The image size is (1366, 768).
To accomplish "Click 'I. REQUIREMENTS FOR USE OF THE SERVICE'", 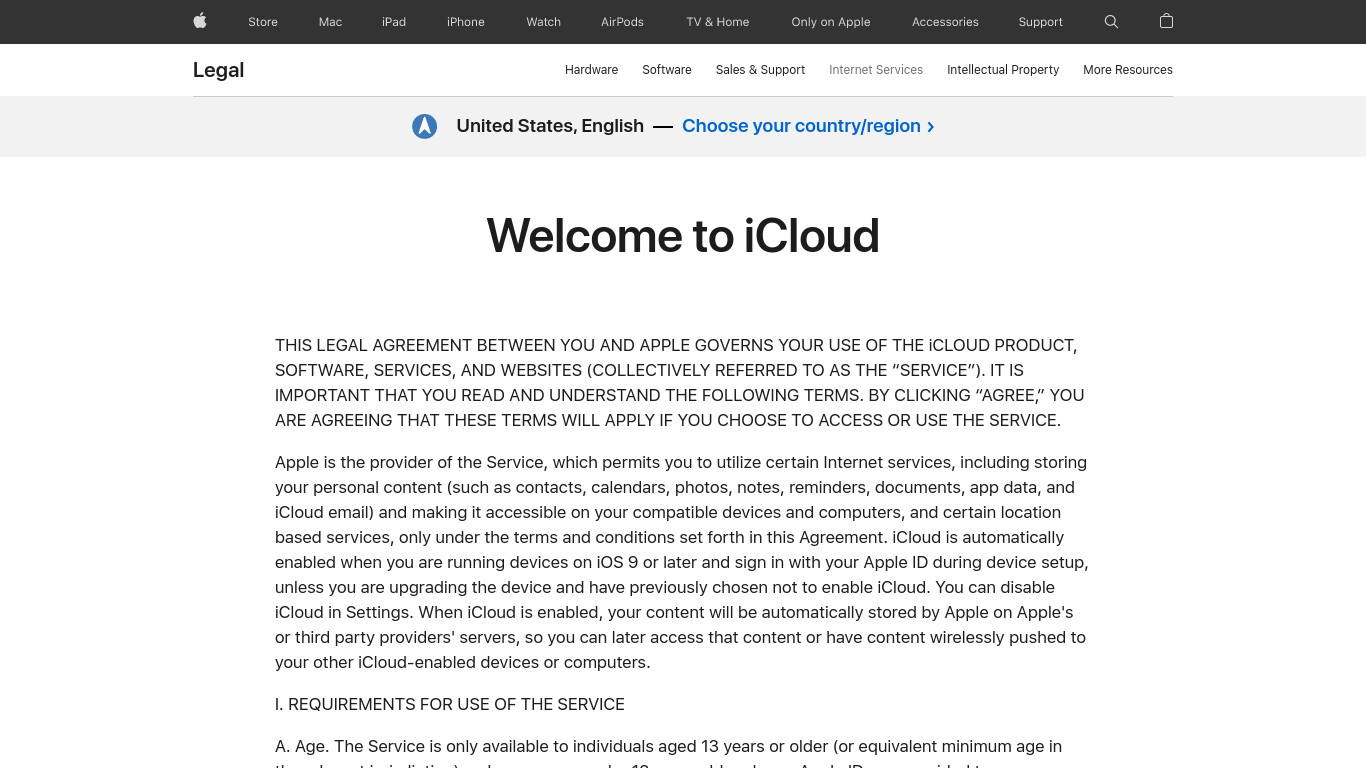I will (x=450, y=704).
